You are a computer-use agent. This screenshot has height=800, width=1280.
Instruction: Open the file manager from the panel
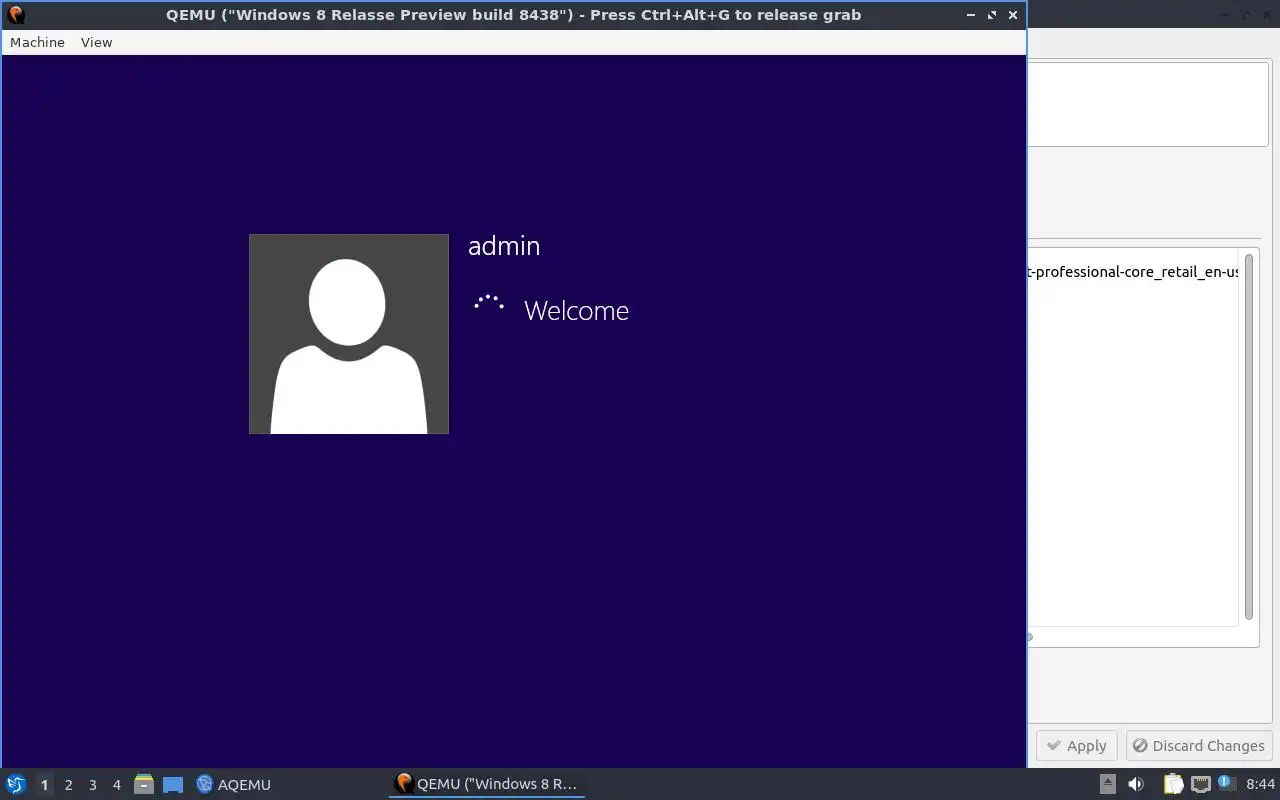[x=144, y=784]
